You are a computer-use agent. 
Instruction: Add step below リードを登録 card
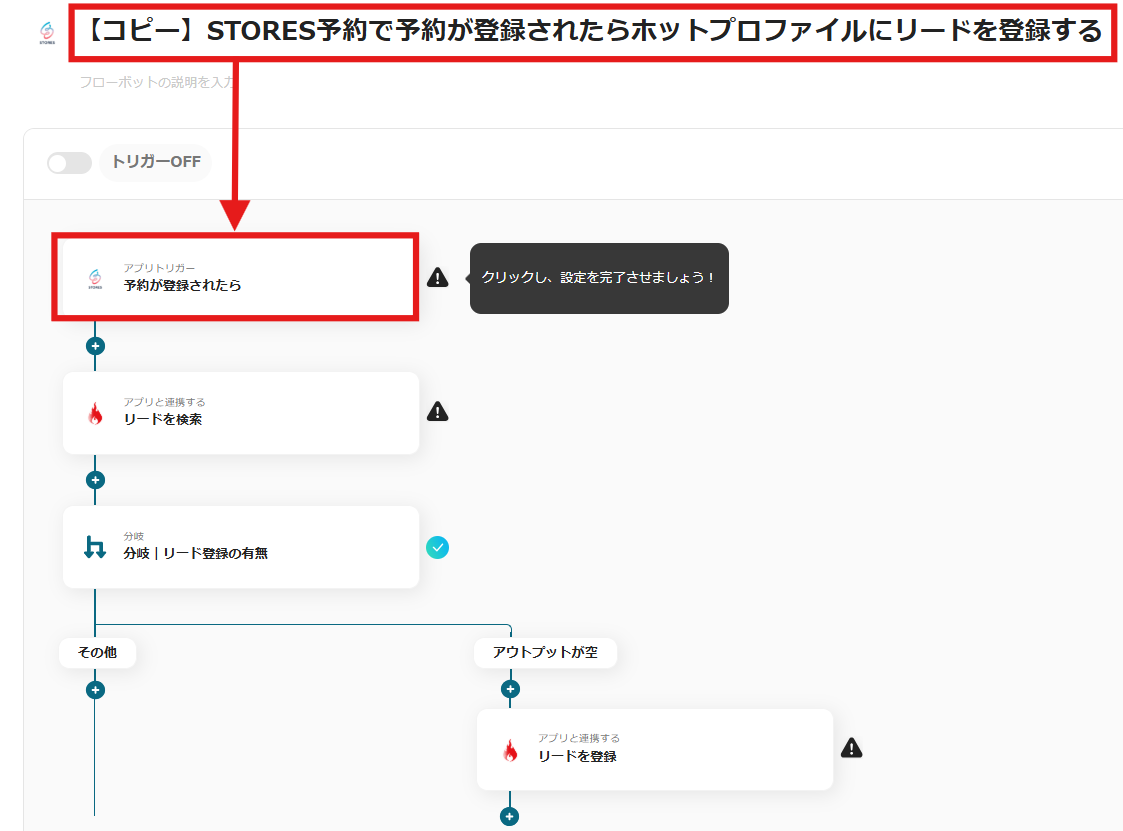[x=509, y=816]
